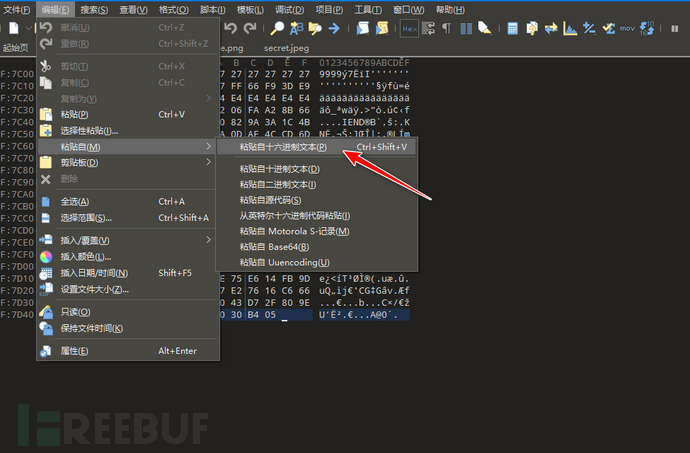The width and height of the screenshot is (690, 453).
Task: Select 粘贴自 Motorola S-记录(M) item
Action: [x=316, y=231]
